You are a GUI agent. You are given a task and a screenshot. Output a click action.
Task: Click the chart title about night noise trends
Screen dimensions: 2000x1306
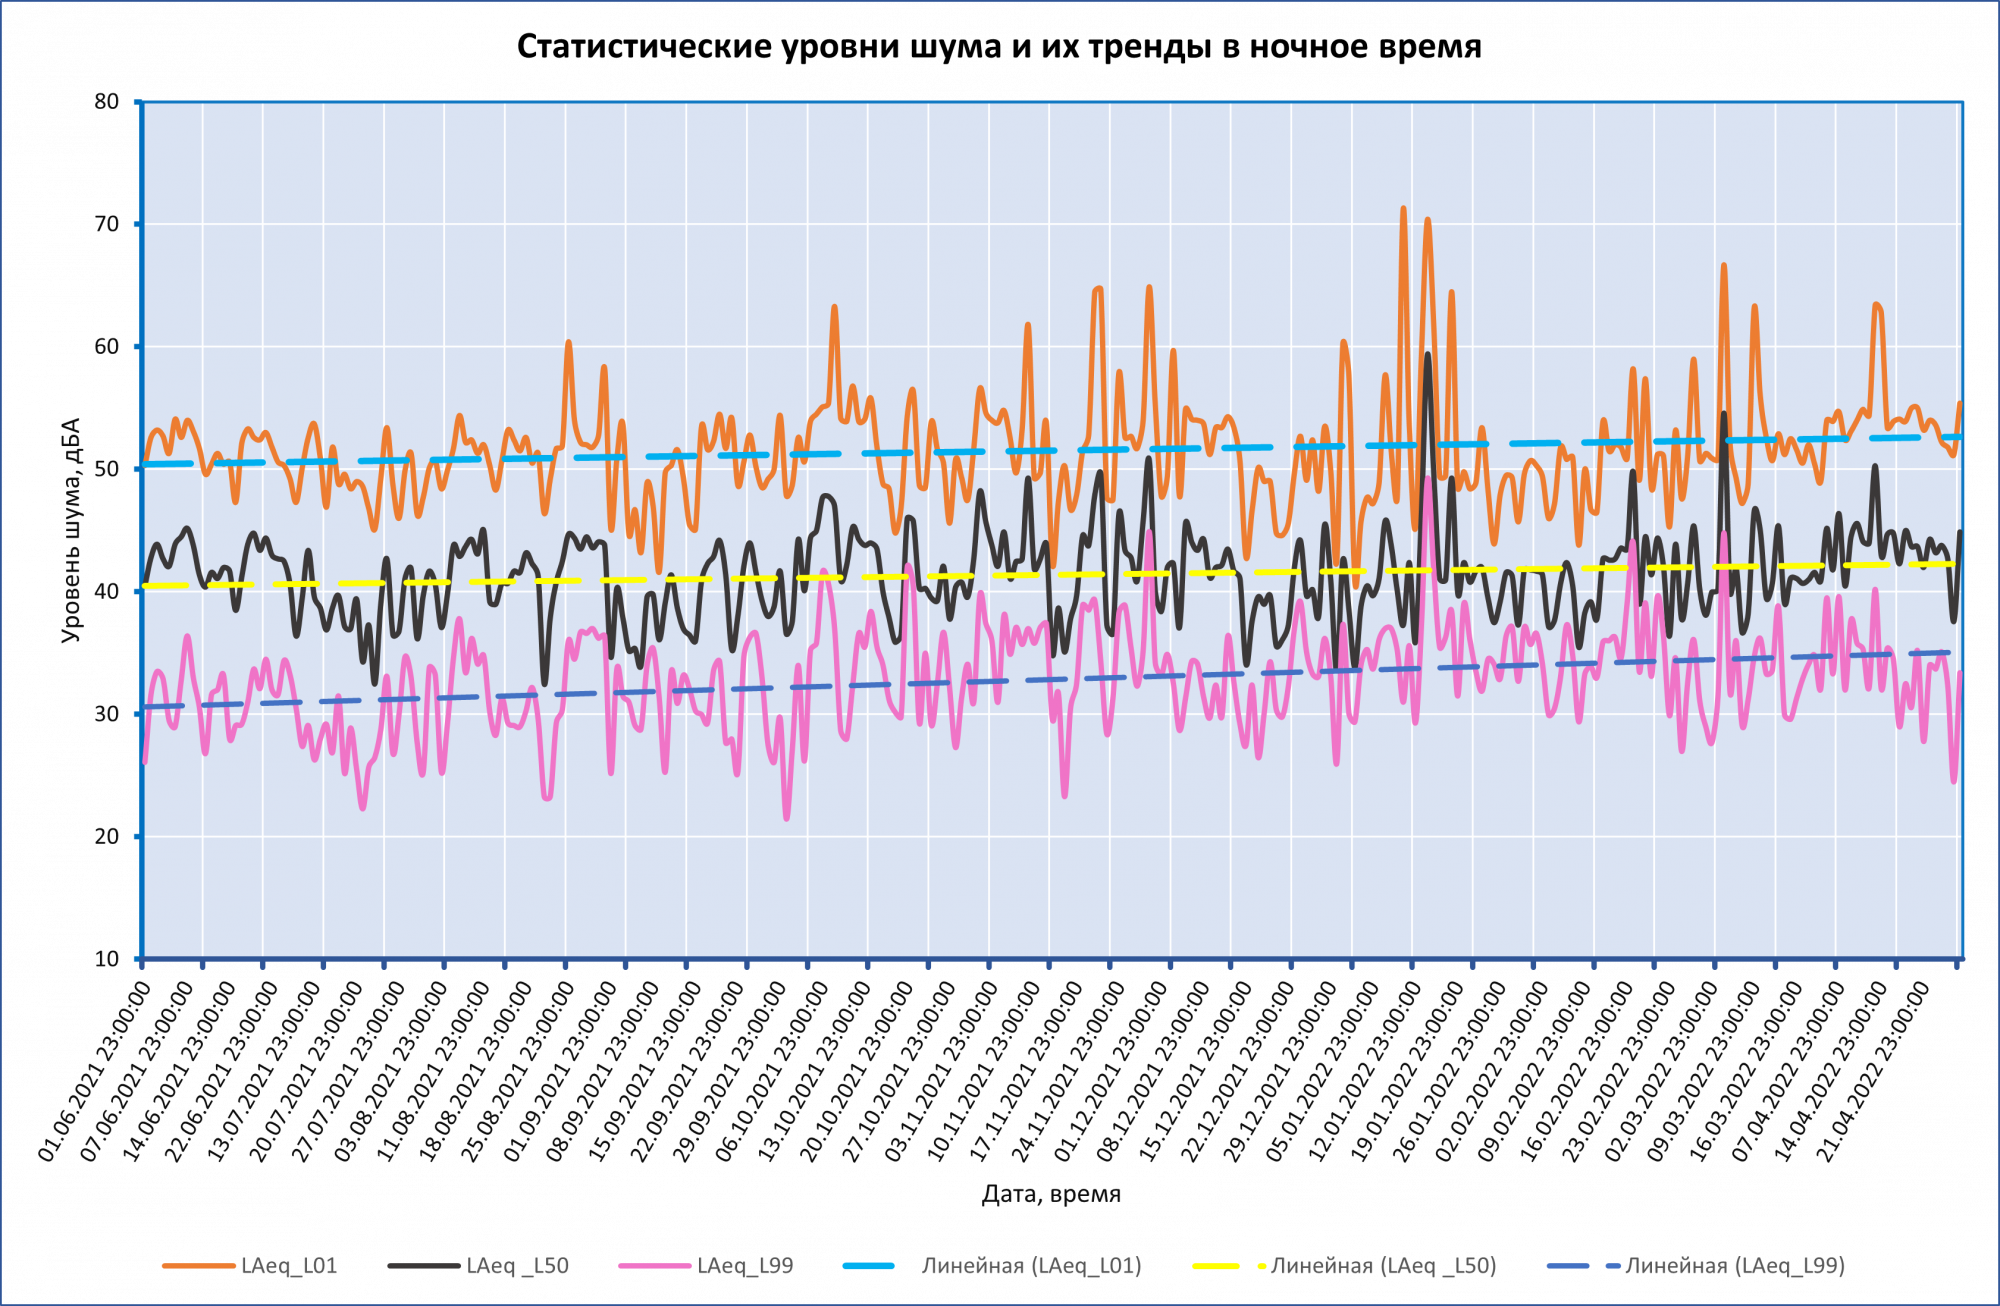click(999, 46)
